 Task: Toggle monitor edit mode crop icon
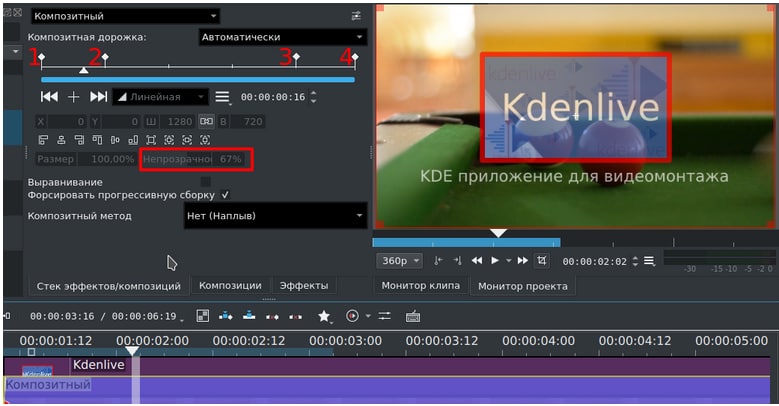pos(542,260)
